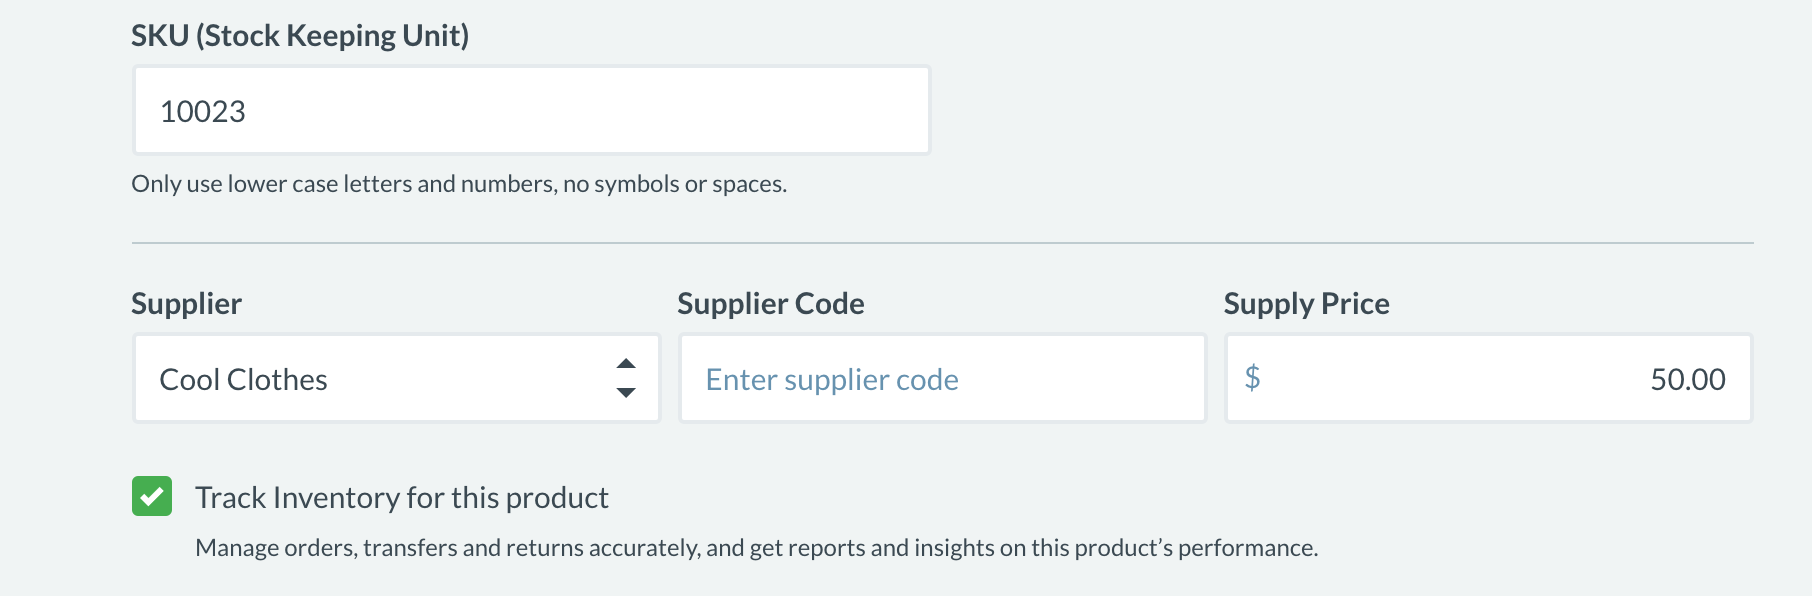
Task: Click the dollar sign in Supply Price
Action: (x=1252, y=378)
